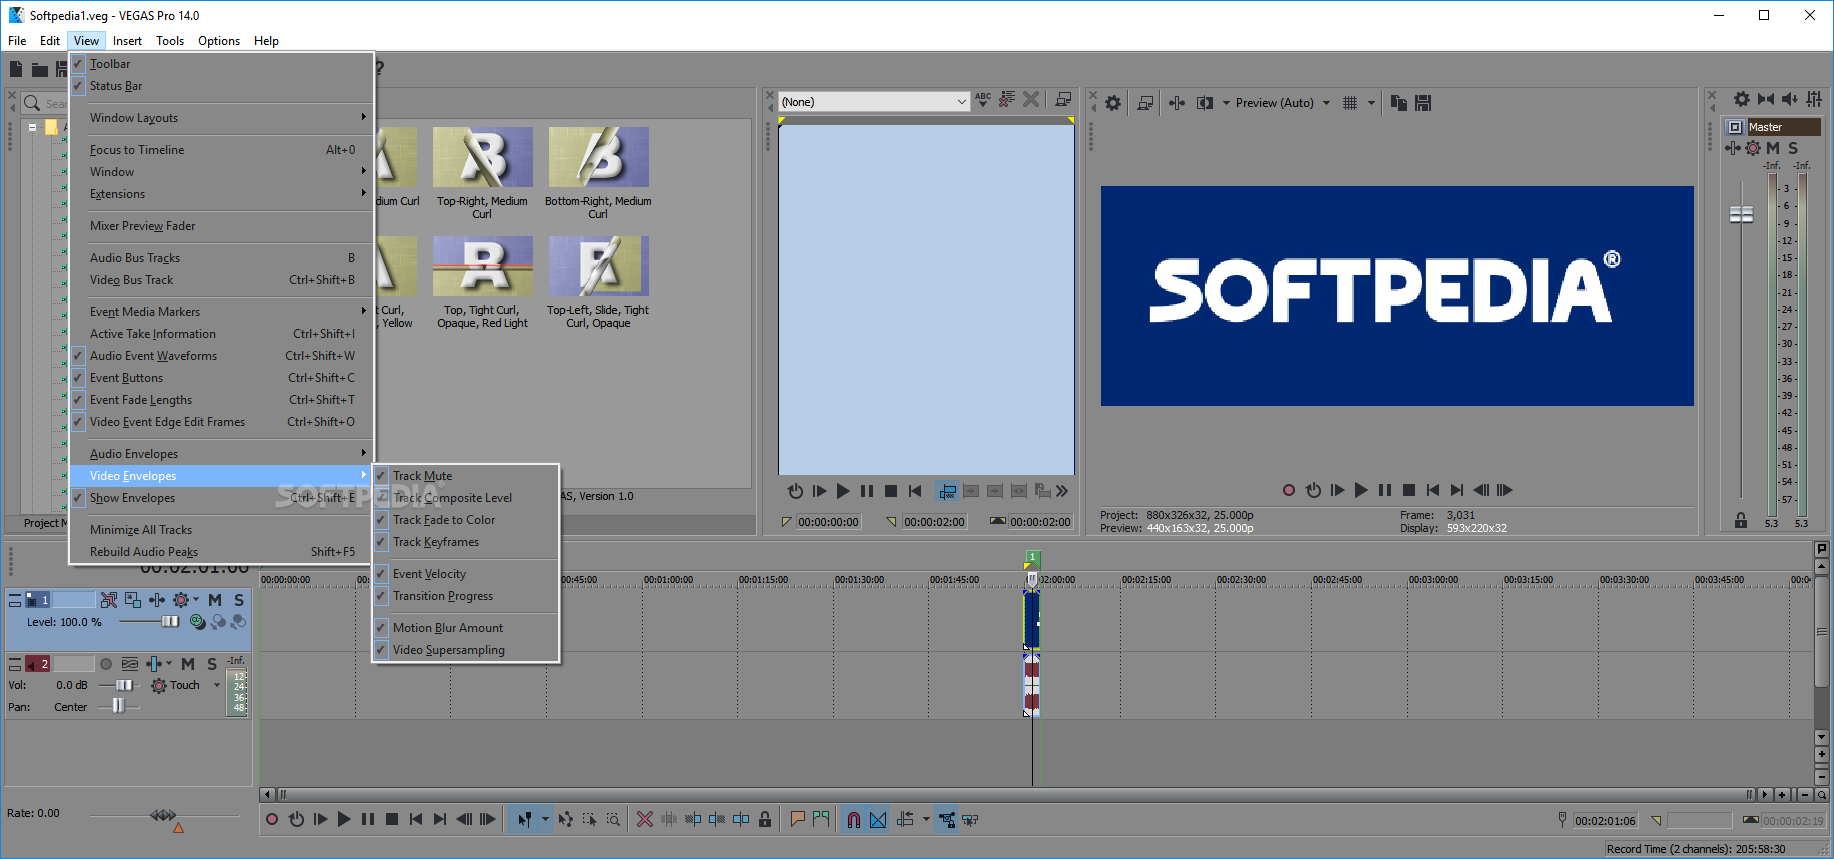Toggle Event Buttons in the View menu
The width and height of the screenshot is (1834, 859).
pyautogui.click(x=221, y=378)
